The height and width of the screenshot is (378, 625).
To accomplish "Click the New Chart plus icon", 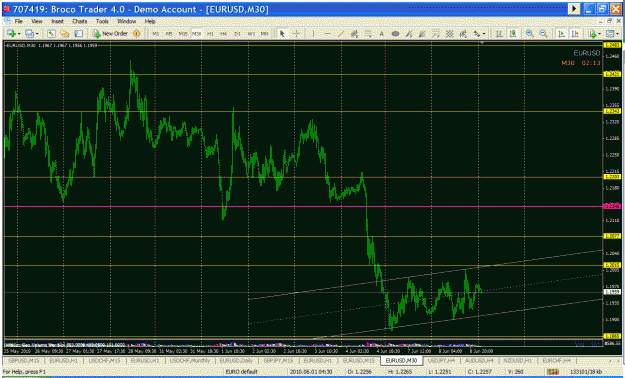I will 11,34.
